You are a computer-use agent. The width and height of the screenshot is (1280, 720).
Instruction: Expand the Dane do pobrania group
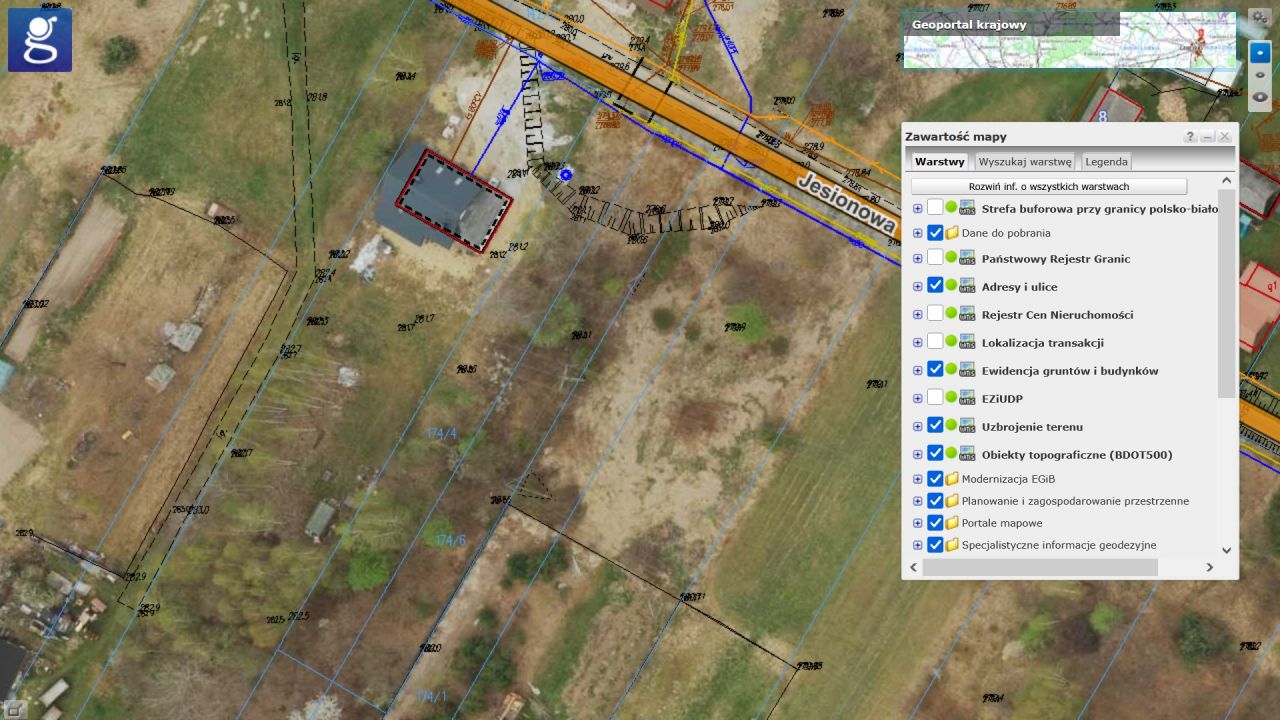tap(917, 233)
